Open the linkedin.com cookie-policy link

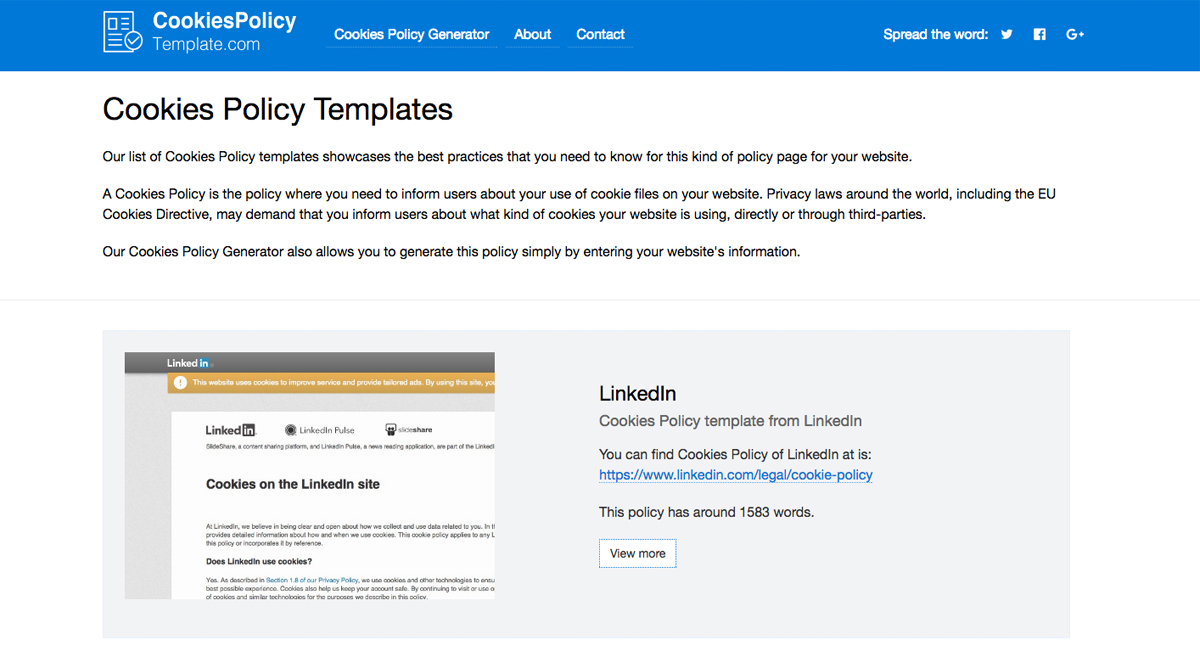point(736,475)
